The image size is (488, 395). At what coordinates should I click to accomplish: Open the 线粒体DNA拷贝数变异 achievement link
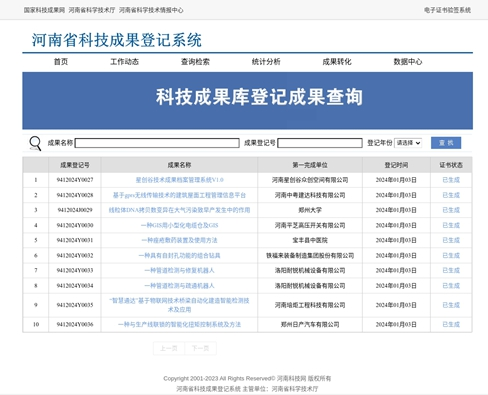pos(179,210)
